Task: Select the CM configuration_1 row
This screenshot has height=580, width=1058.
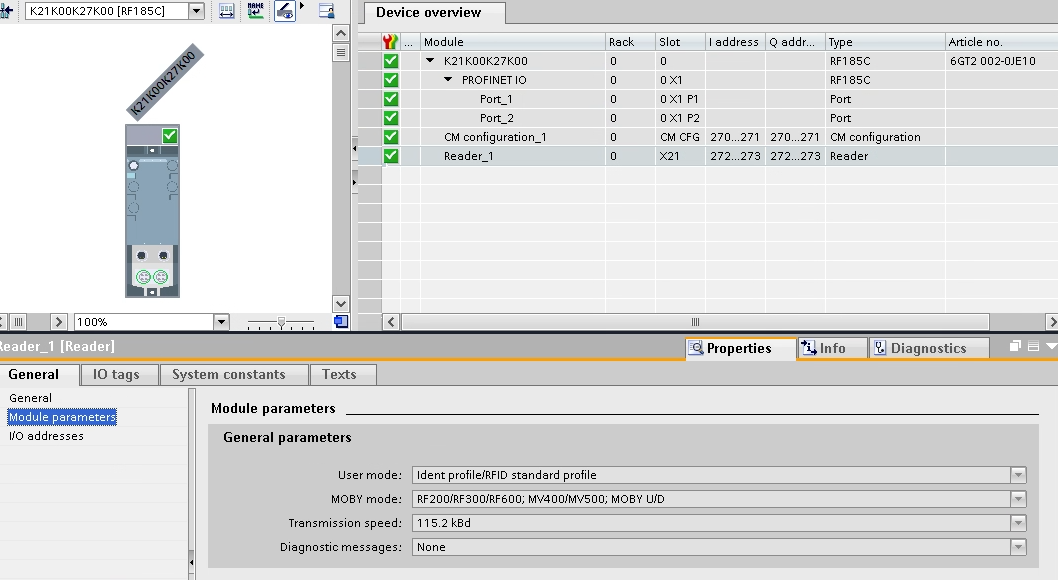Action: click(x=707, y=136)
